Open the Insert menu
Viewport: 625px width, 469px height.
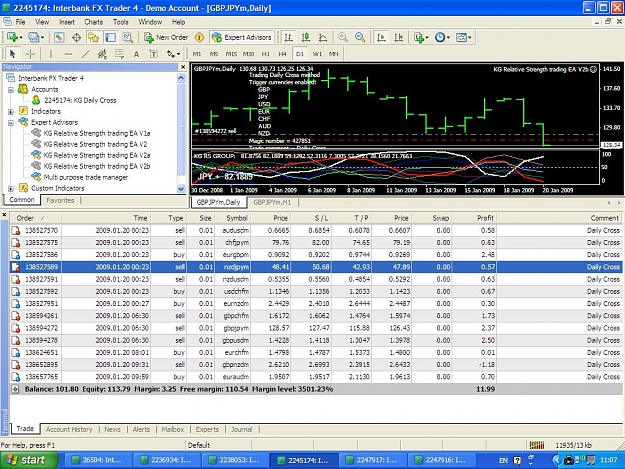coord(67,22)
